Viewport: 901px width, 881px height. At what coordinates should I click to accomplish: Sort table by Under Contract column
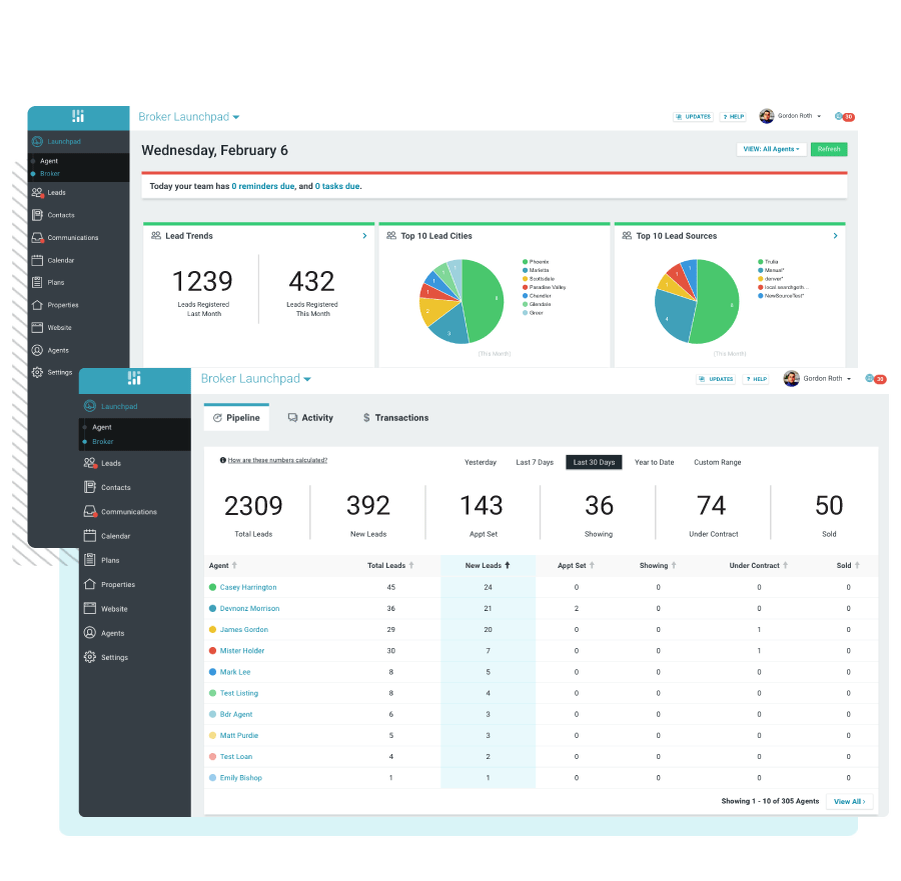coord(758,565)
